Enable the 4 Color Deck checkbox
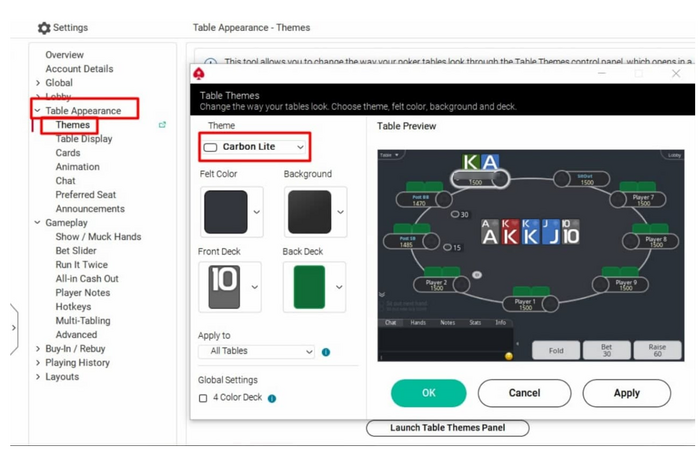The image size is (700, 458). 203,398
